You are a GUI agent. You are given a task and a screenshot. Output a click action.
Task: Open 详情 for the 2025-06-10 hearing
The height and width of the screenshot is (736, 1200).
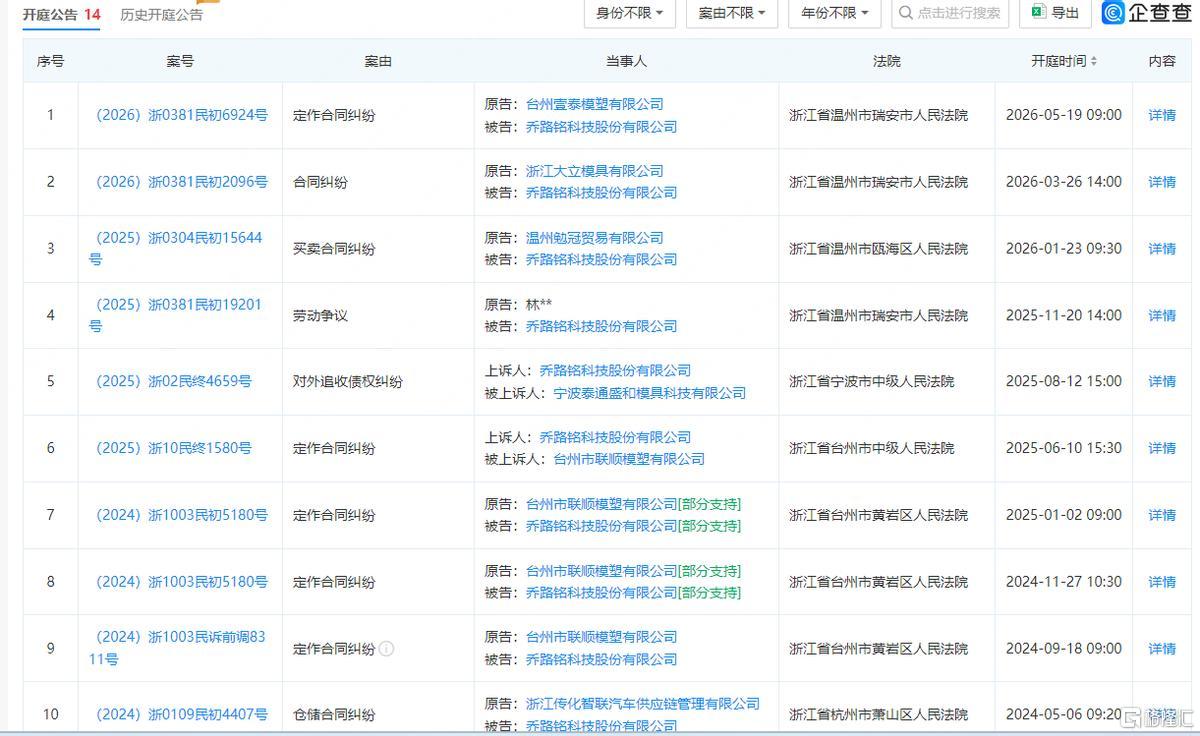tap(1162, 448)
